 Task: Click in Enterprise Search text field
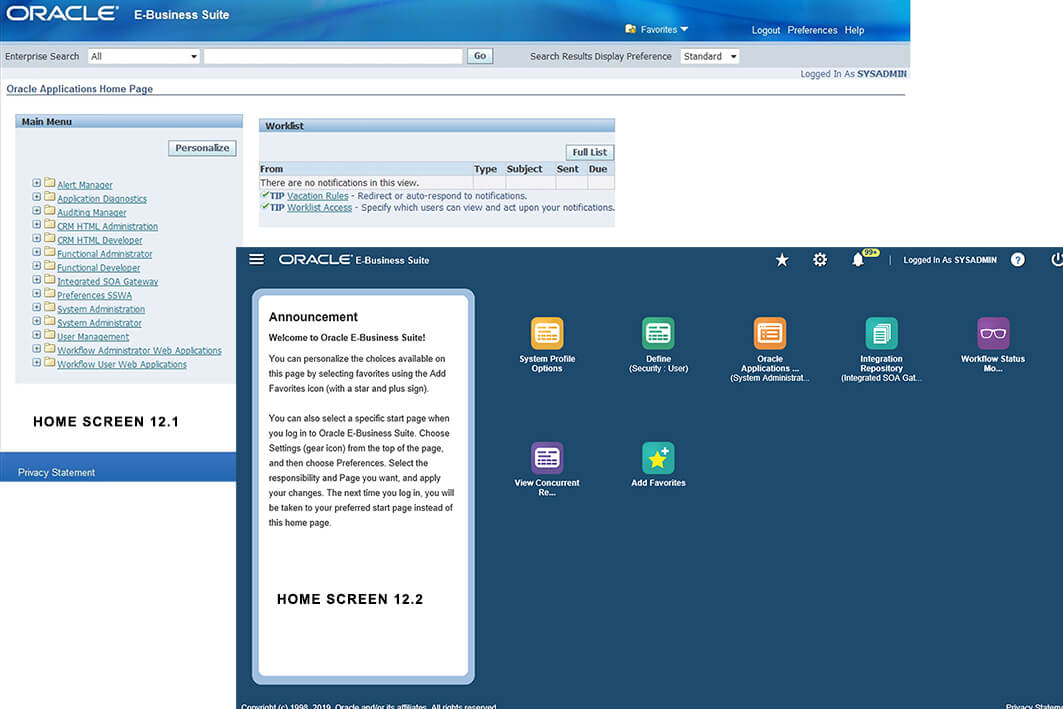pos(333,56)
